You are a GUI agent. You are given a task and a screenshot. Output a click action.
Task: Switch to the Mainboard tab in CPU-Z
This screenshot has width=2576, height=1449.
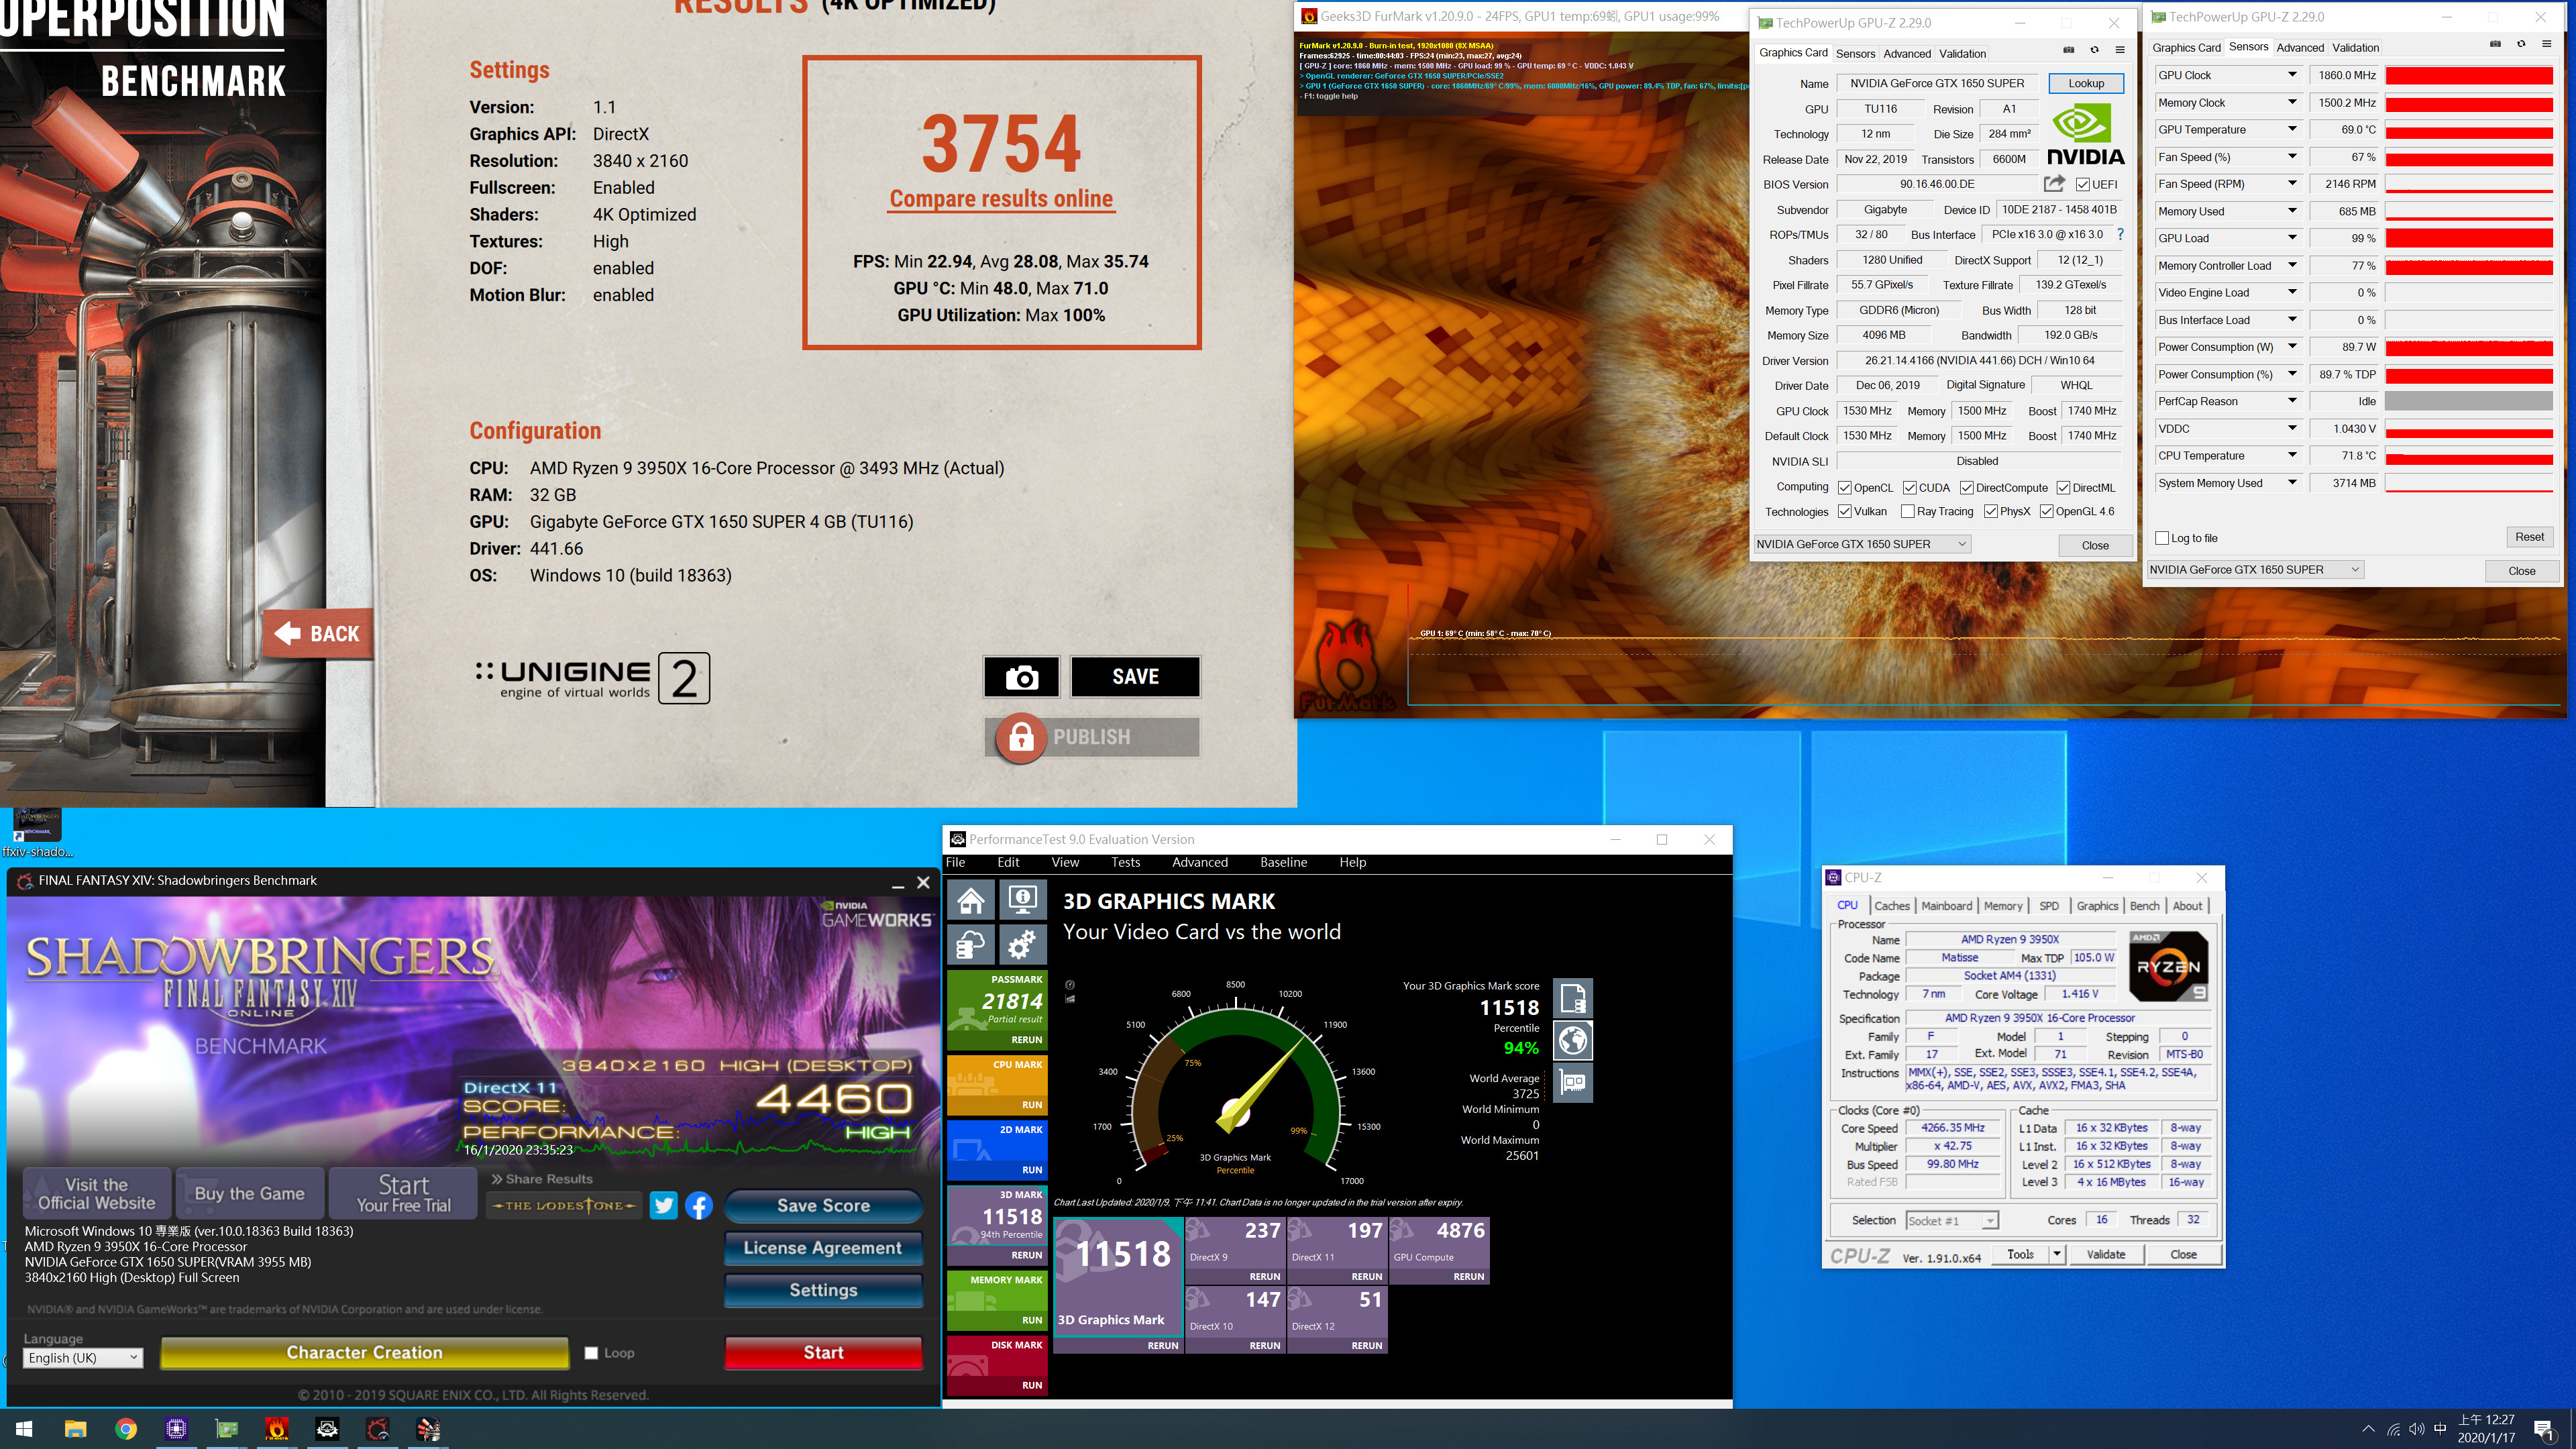coord(1946,906)
